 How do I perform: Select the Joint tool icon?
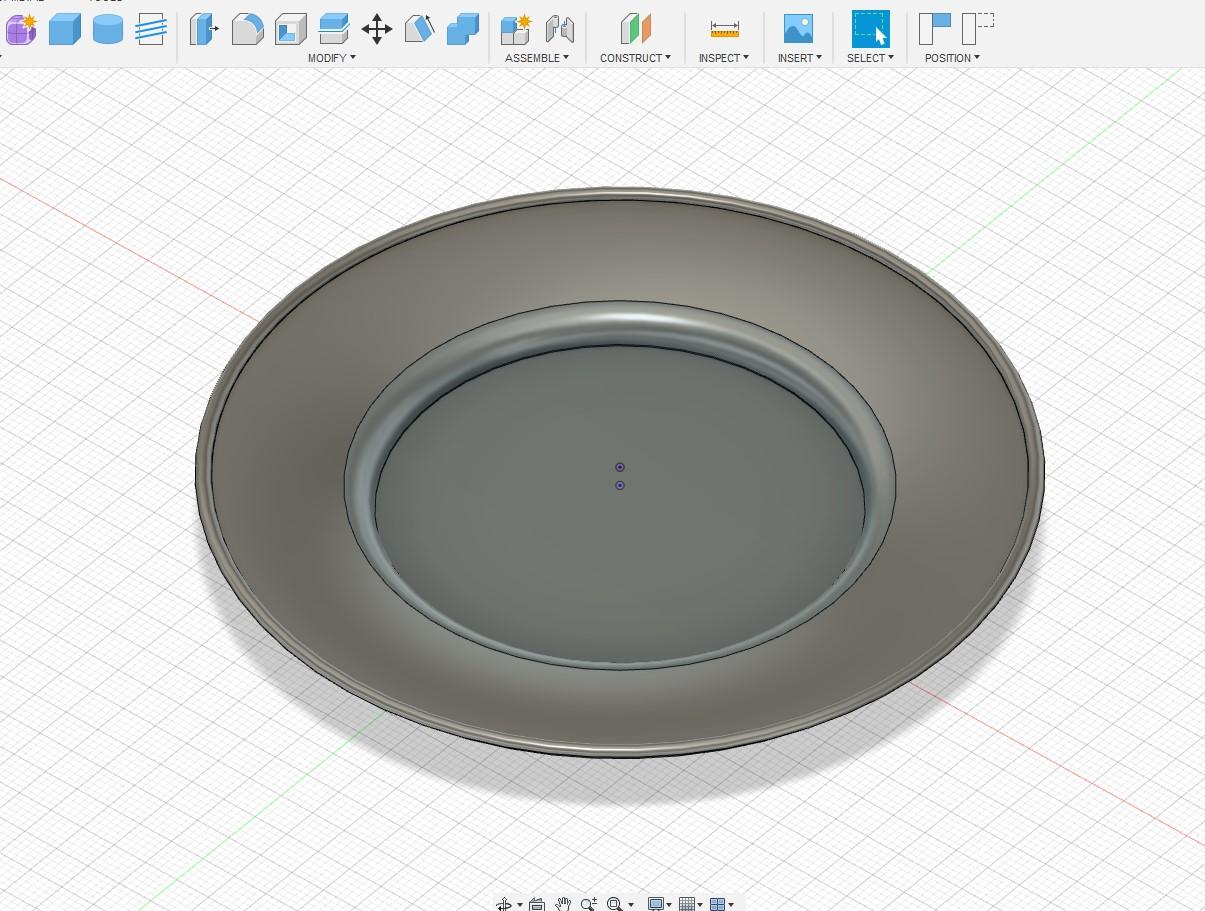[560, 29]
